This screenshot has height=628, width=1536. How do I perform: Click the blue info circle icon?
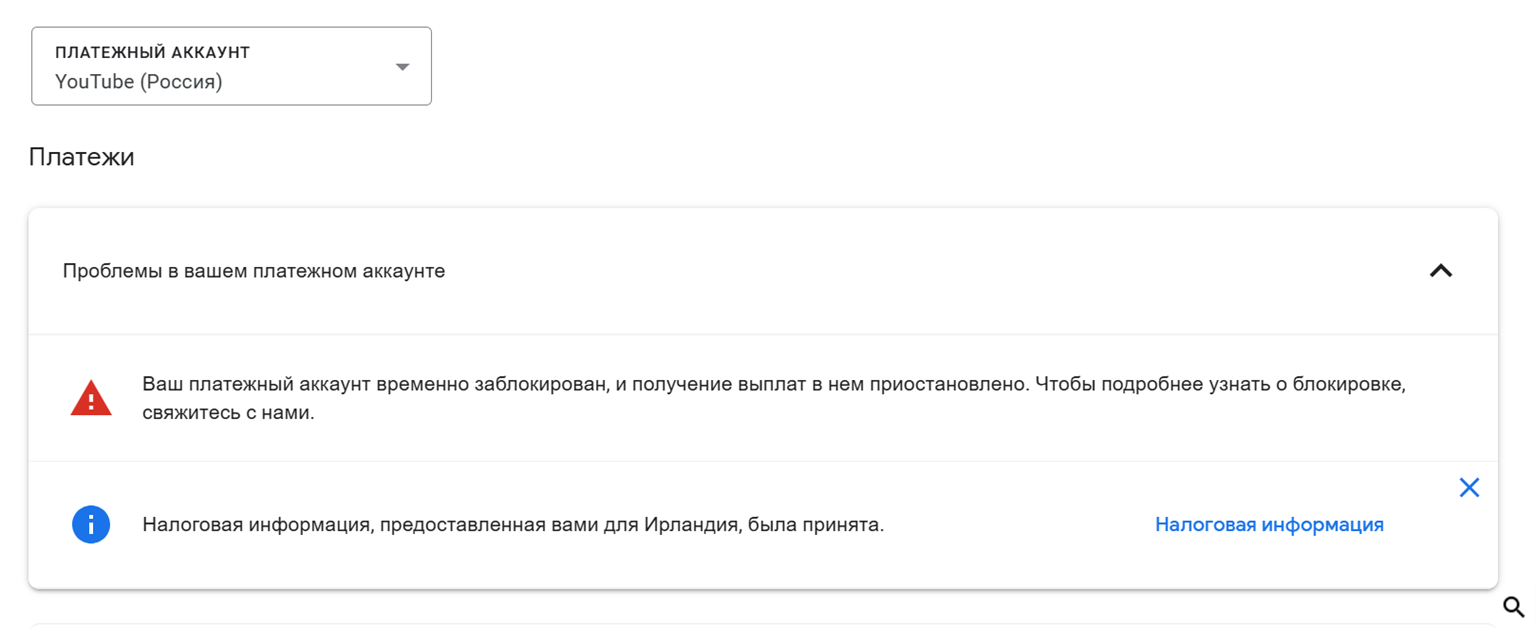click(91, 524)
